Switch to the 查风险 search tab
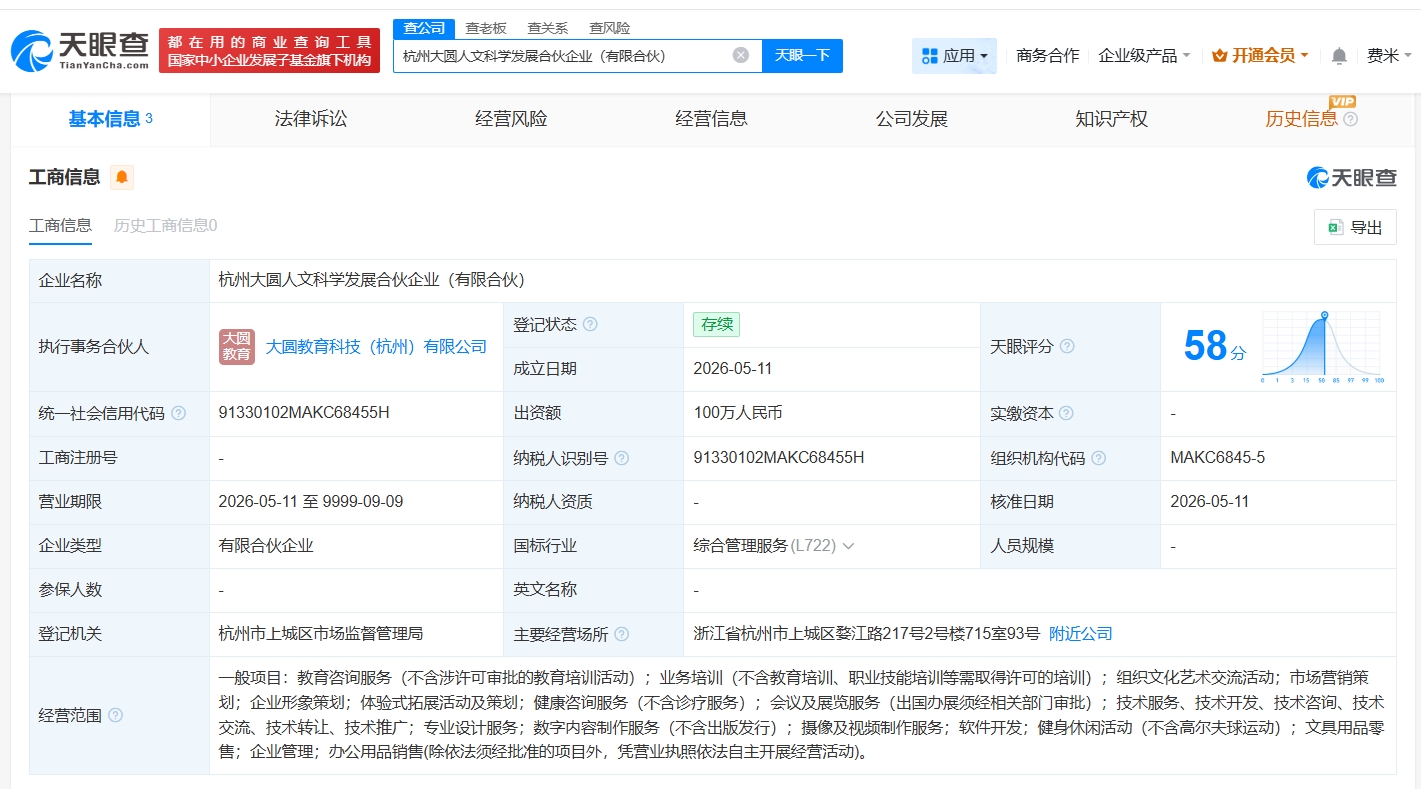The height and width of the screenshot is (789, 1421). [610, 28]
